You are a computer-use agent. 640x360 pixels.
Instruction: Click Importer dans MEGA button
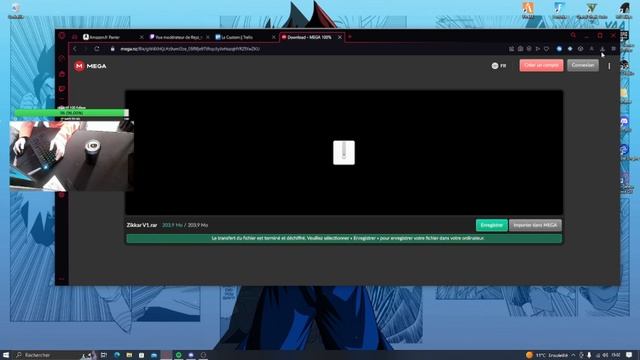point(535,225)
